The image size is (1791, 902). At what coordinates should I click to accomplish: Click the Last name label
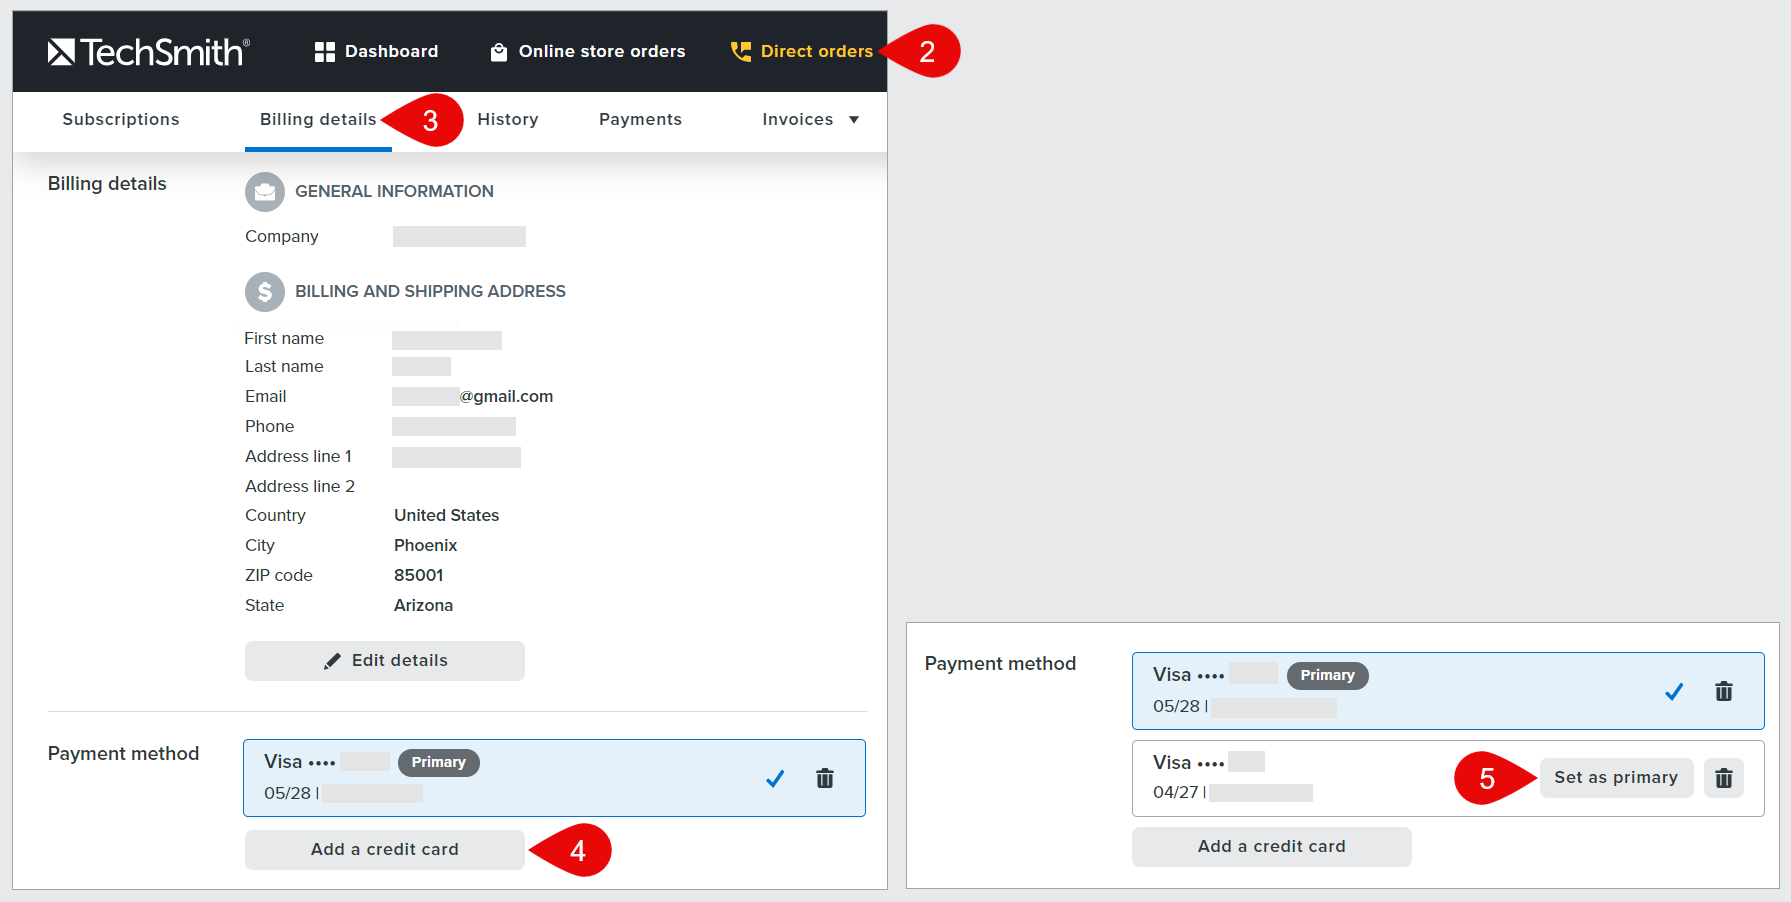(x=284, y=367)
